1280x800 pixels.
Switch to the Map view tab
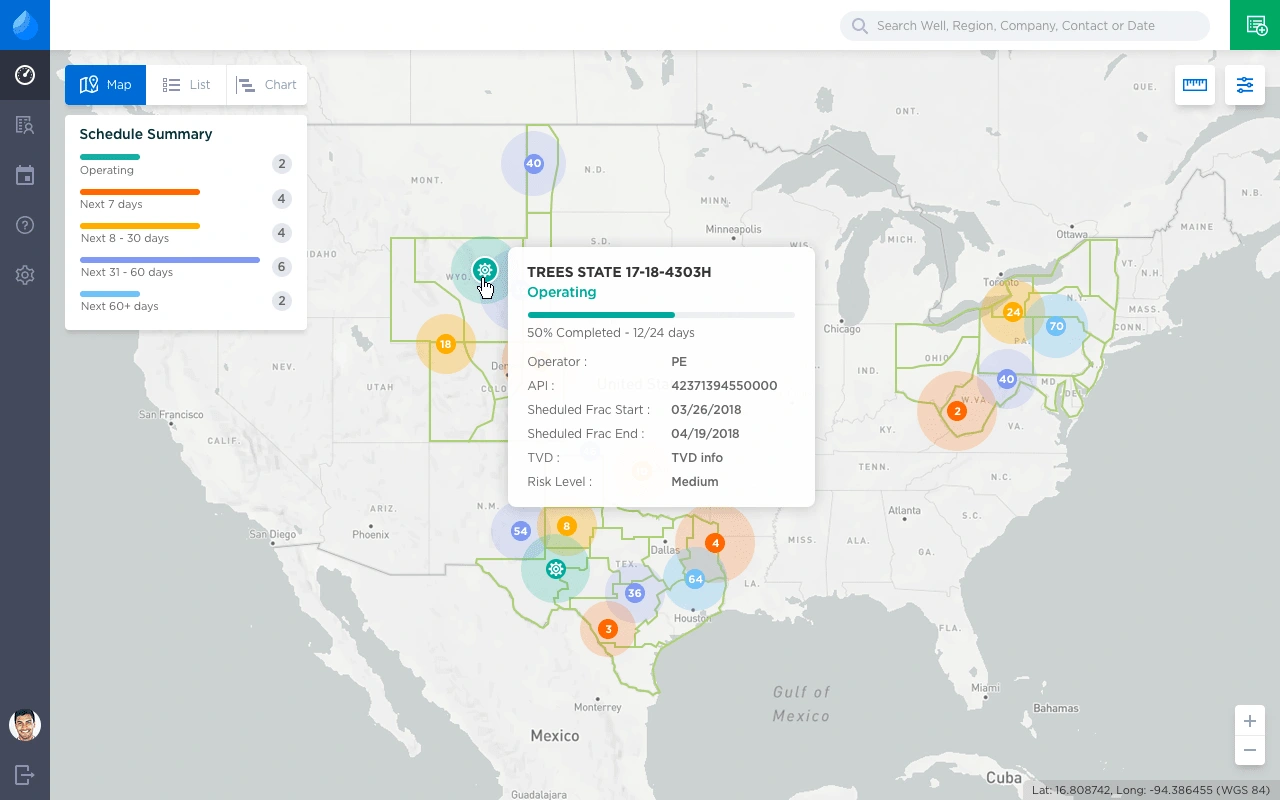[106, 85]
